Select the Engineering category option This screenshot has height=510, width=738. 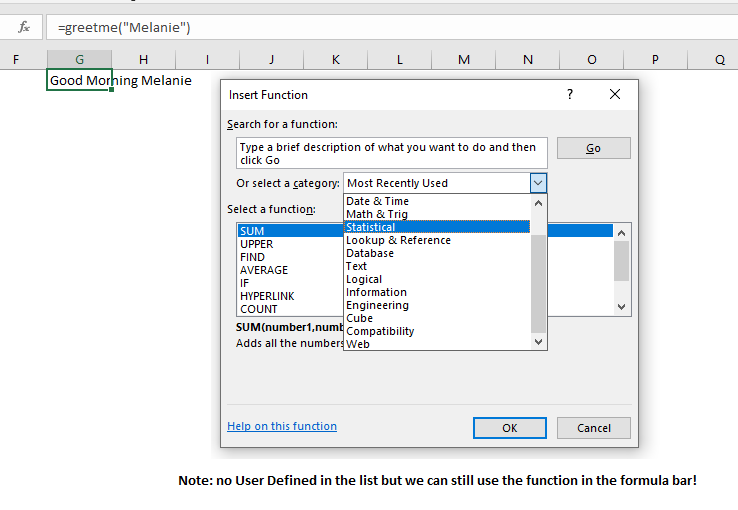coord(377,305)
